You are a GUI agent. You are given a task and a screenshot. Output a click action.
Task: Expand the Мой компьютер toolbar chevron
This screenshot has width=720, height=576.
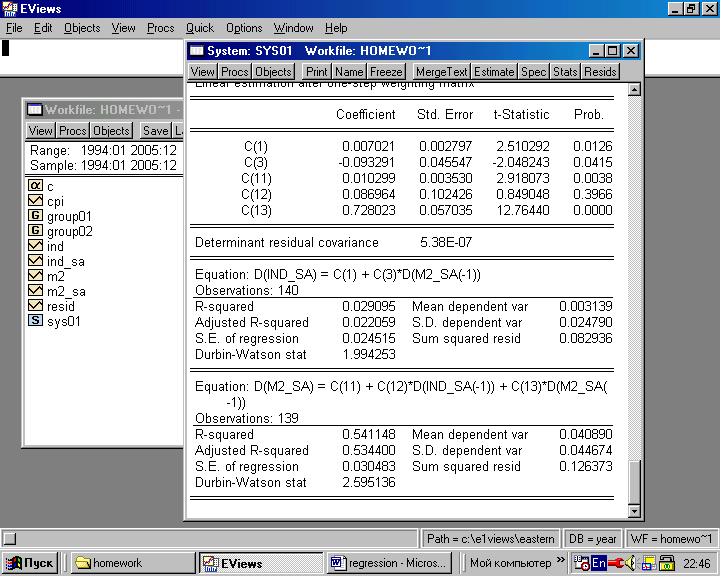(x=560, y=559)
